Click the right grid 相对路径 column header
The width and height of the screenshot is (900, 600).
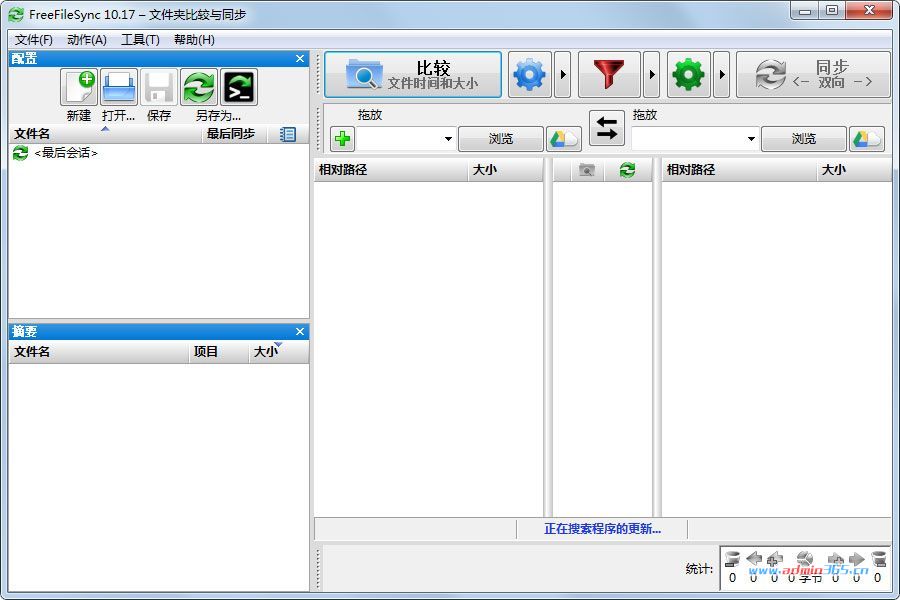coord(739,170)
